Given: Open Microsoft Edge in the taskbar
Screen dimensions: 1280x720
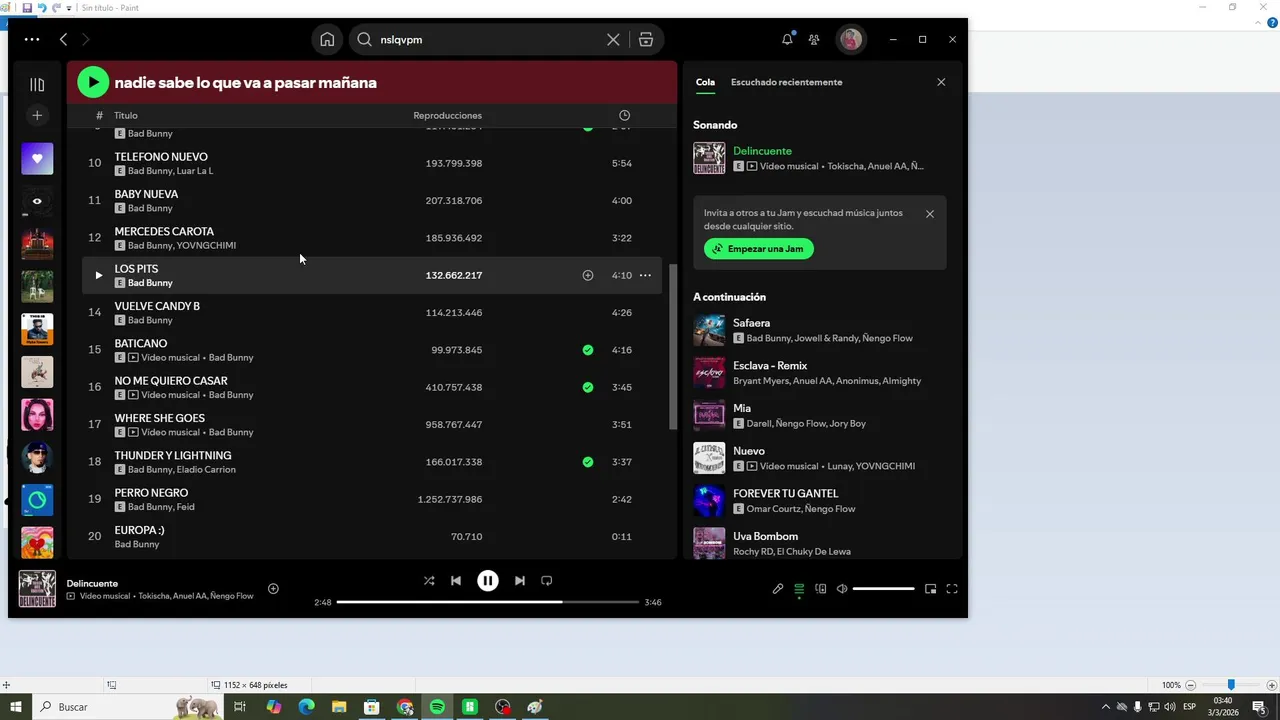Looking at the screenshot, I should (x=306, y=707).
